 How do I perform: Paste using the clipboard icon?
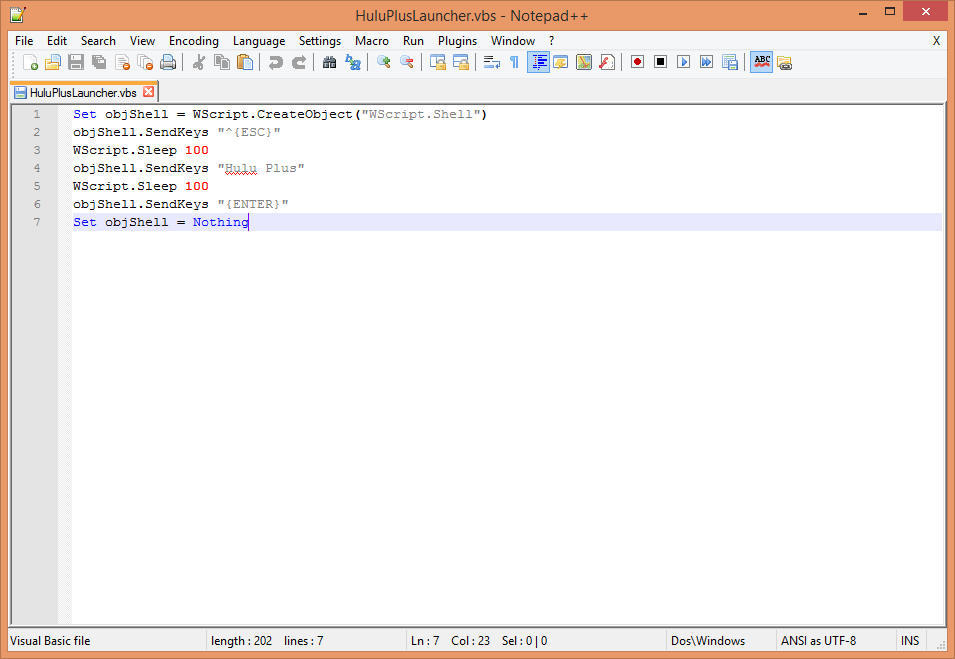point(245,62)
